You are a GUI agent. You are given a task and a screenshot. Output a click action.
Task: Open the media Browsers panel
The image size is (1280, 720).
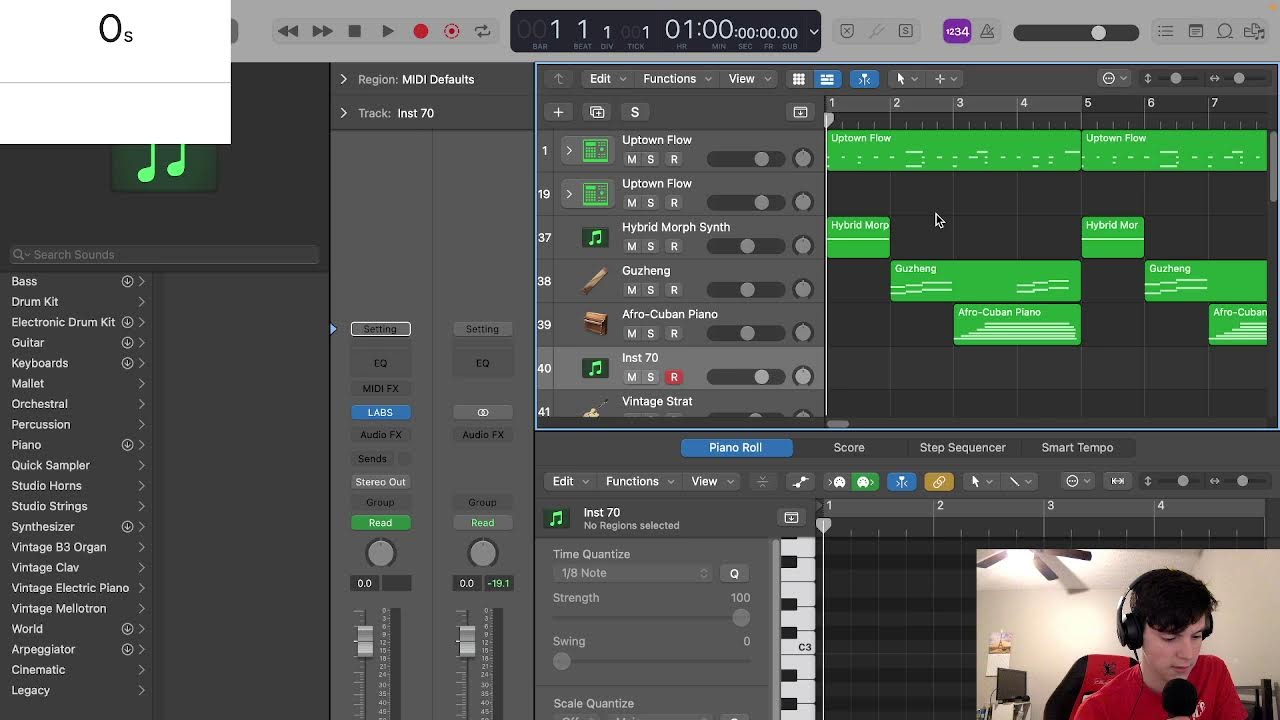[x=1255, y=32]
